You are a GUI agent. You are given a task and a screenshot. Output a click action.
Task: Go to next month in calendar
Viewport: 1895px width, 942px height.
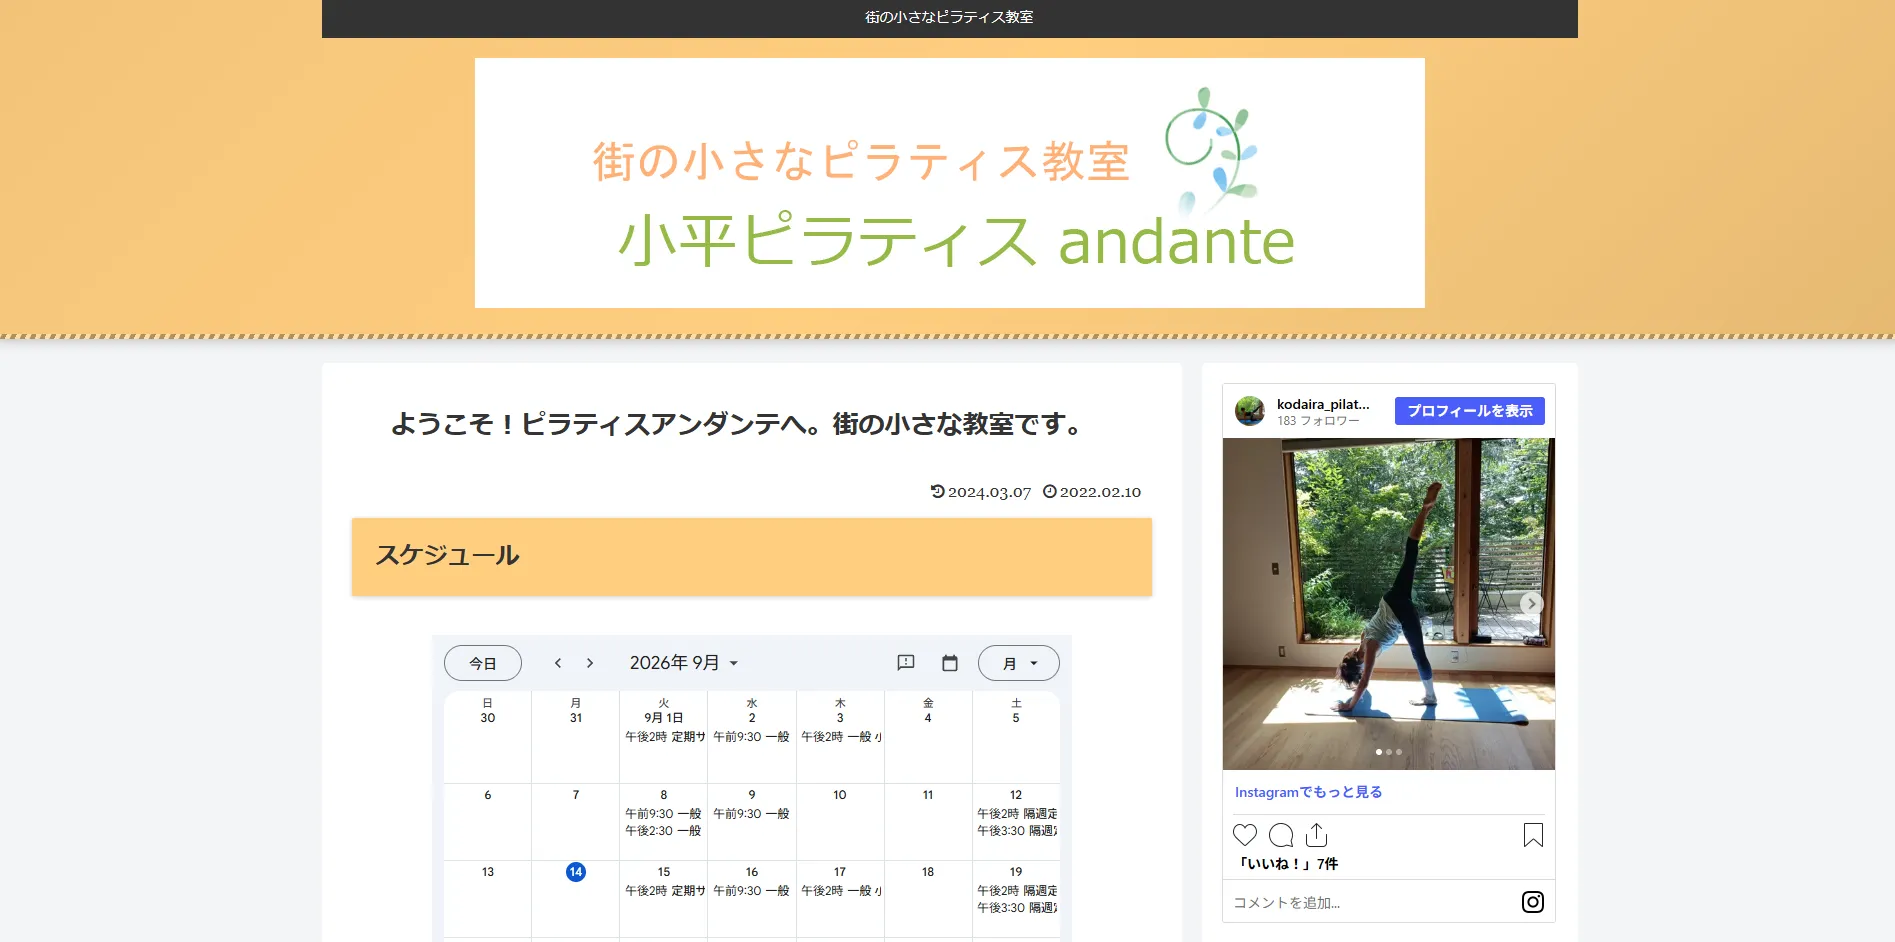[590, 663]
